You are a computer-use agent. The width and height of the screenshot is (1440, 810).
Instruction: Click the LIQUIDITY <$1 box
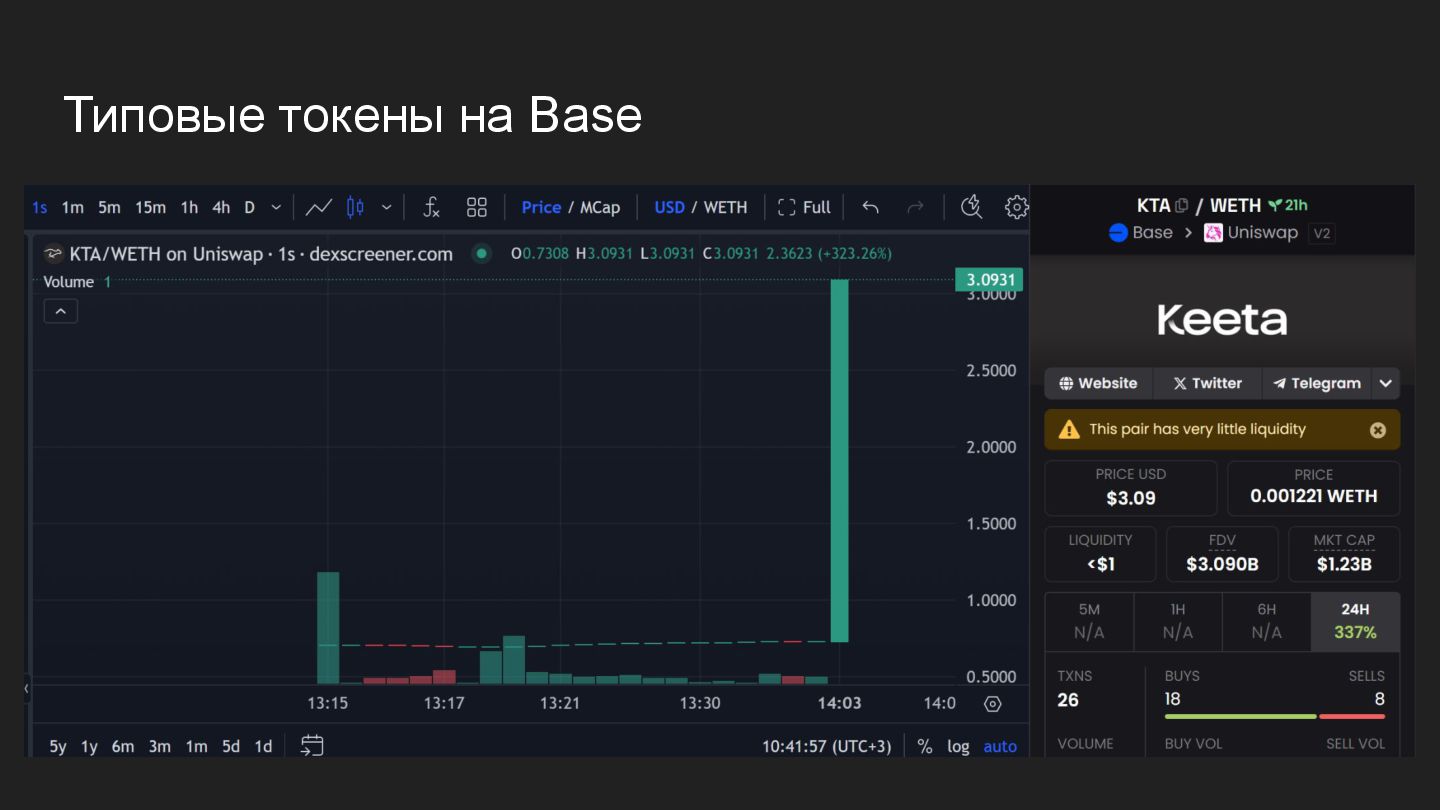click(x=1100, y=554)
